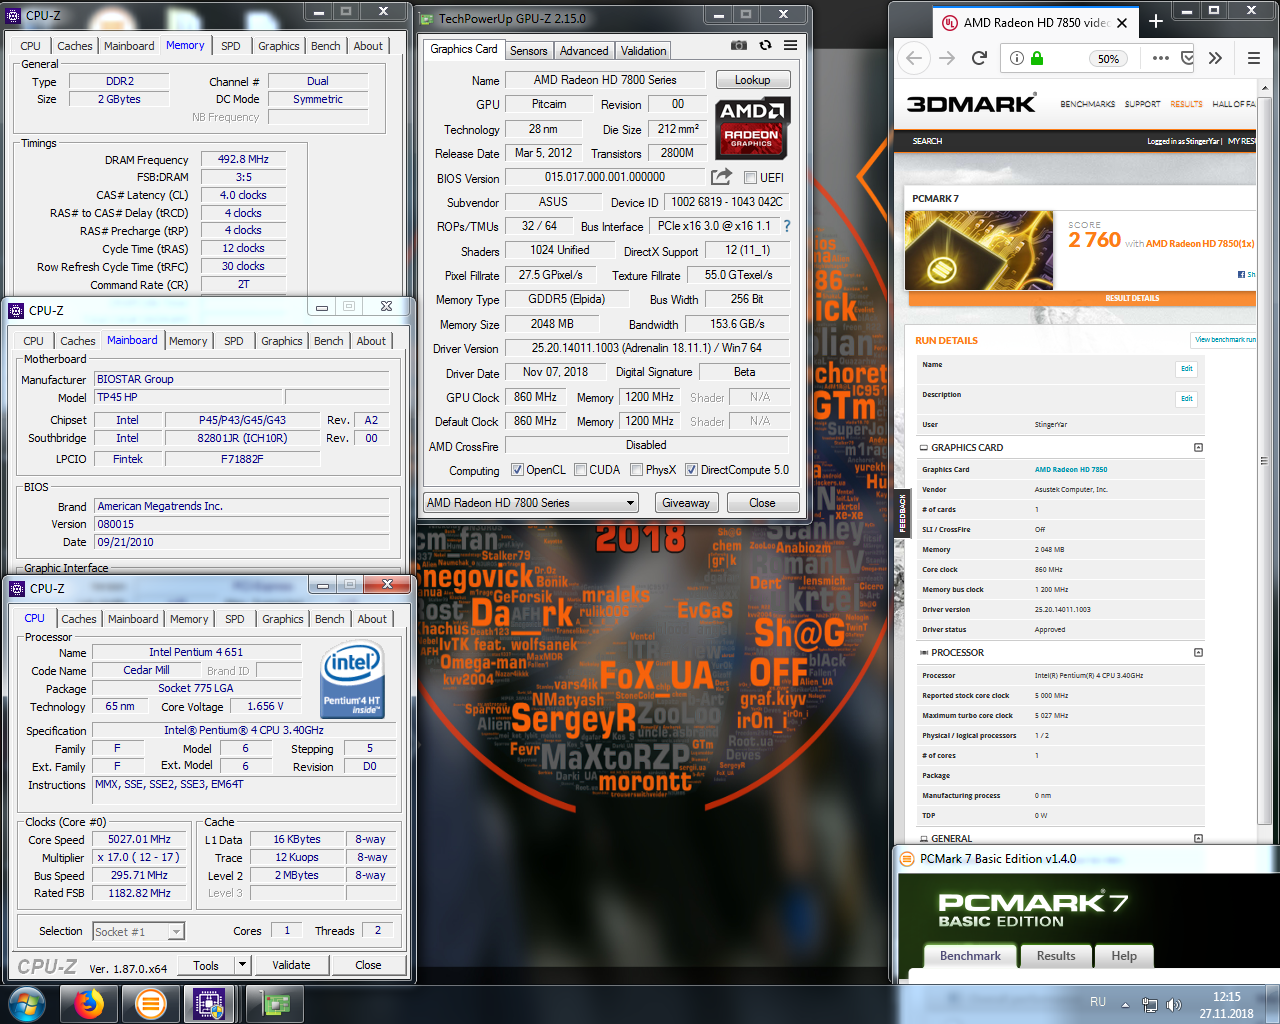The width and height of the screenshot is (1280, 1024).
Task: Toggle the OpenCL checkbox
Action: 517,470
